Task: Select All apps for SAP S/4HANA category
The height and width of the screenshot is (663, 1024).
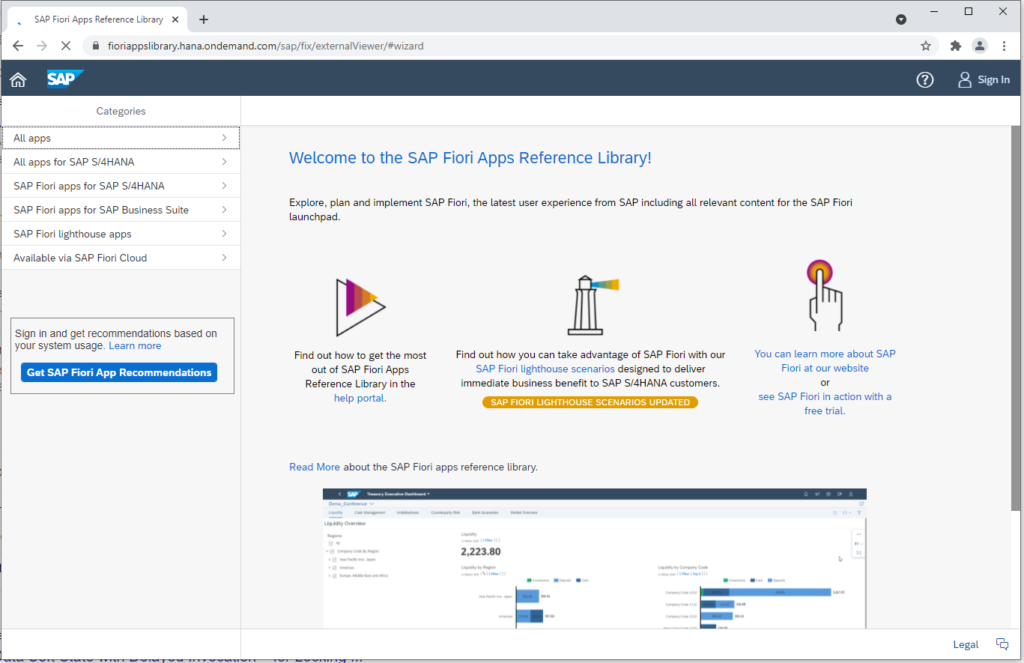Action: [x=121, y=162]
